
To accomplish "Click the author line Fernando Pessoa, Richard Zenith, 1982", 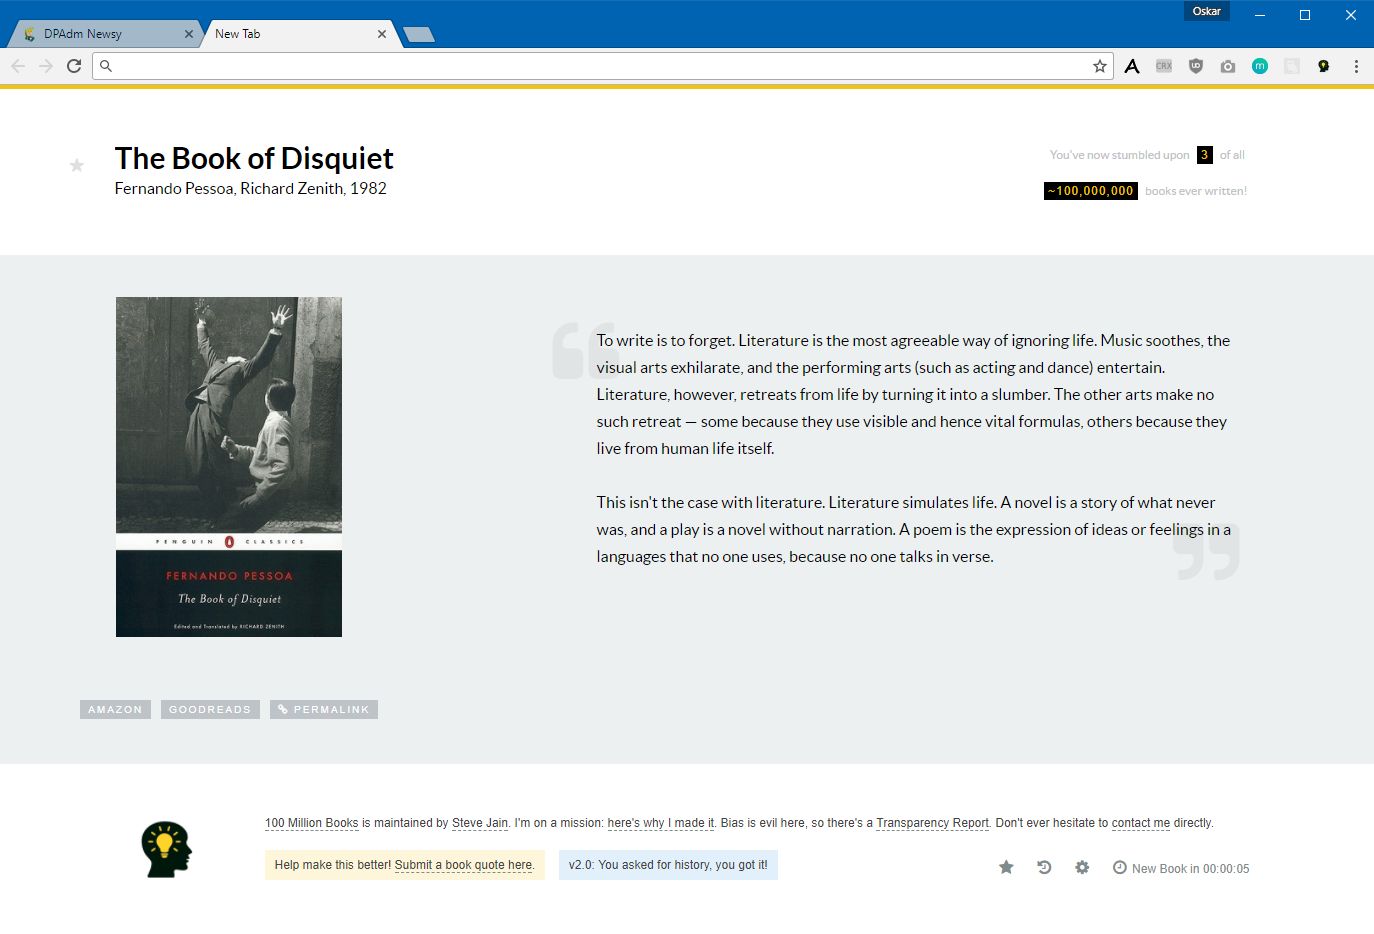I will pos(250,188).
